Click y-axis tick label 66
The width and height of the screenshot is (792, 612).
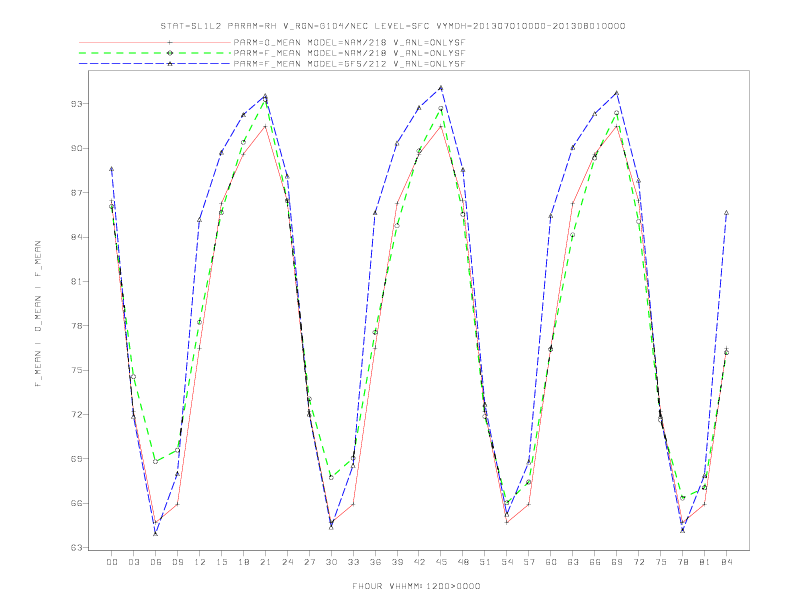pyautogui.click(x=76, y=503)
